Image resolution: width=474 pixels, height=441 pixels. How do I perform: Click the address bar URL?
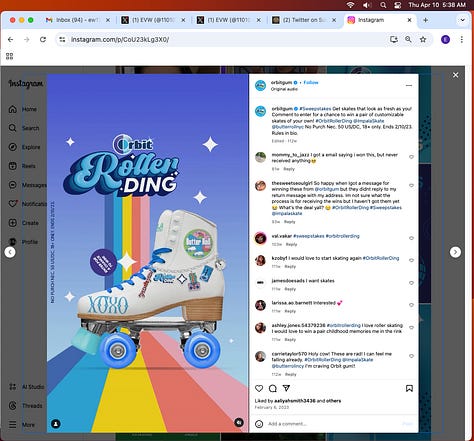120,39
